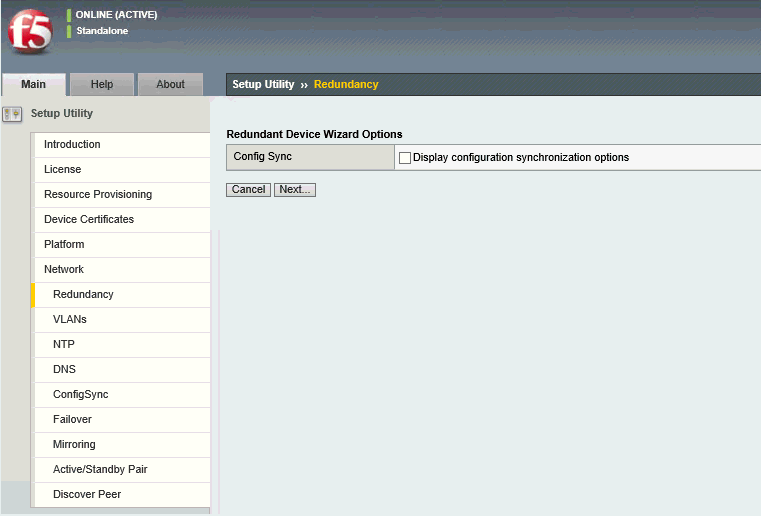Open the Main tab
Screen dimensions: 761x516
[33, 85]
